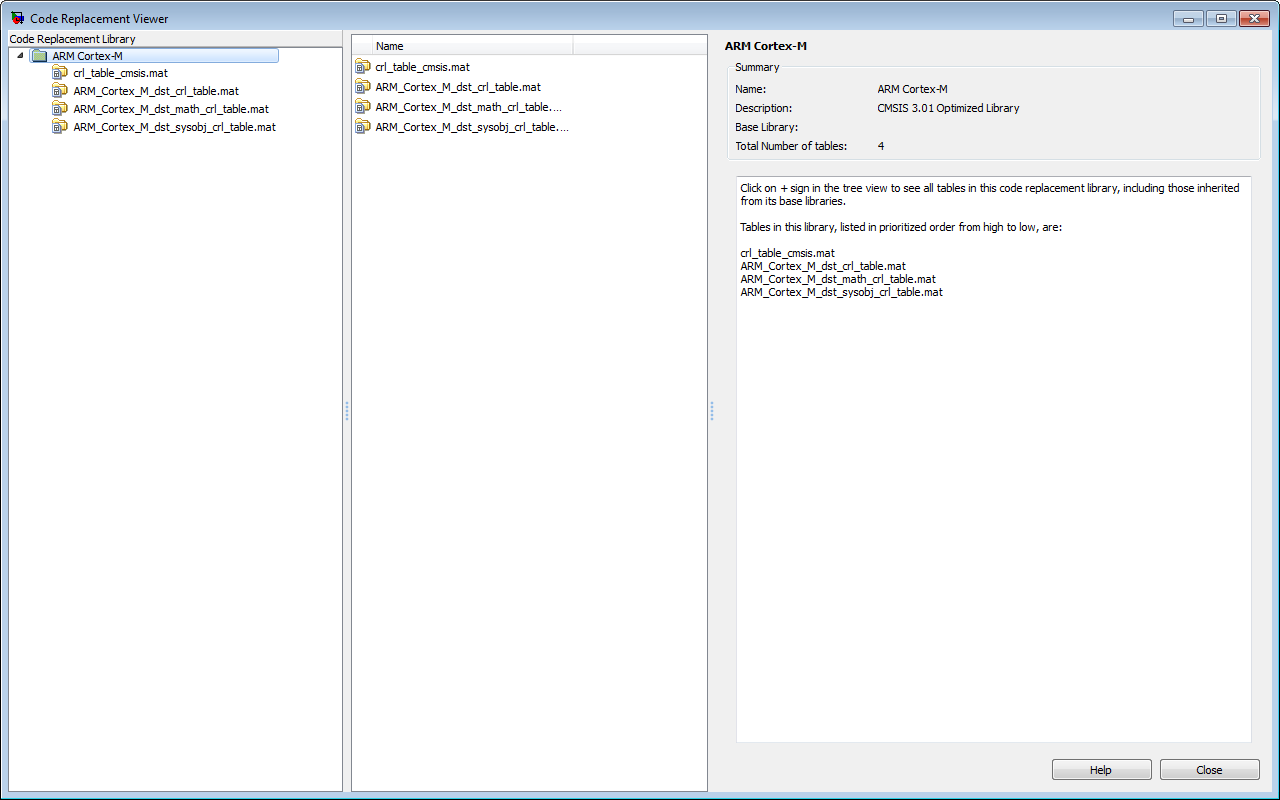Image resolution: width=1280 pixels, height=800 pixels.
Task: Select ARM_Cortex_M_dst_math_crl_table text in the Name list
Action: [469, 107]
